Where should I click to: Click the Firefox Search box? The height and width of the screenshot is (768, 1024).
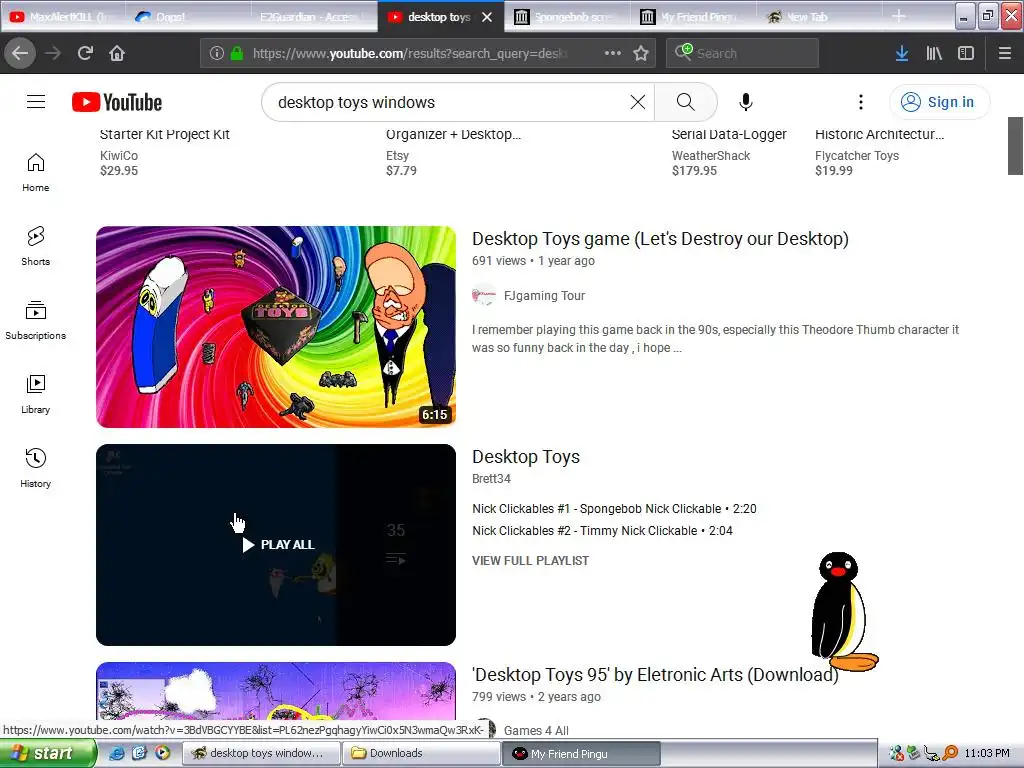pos(742,53)
